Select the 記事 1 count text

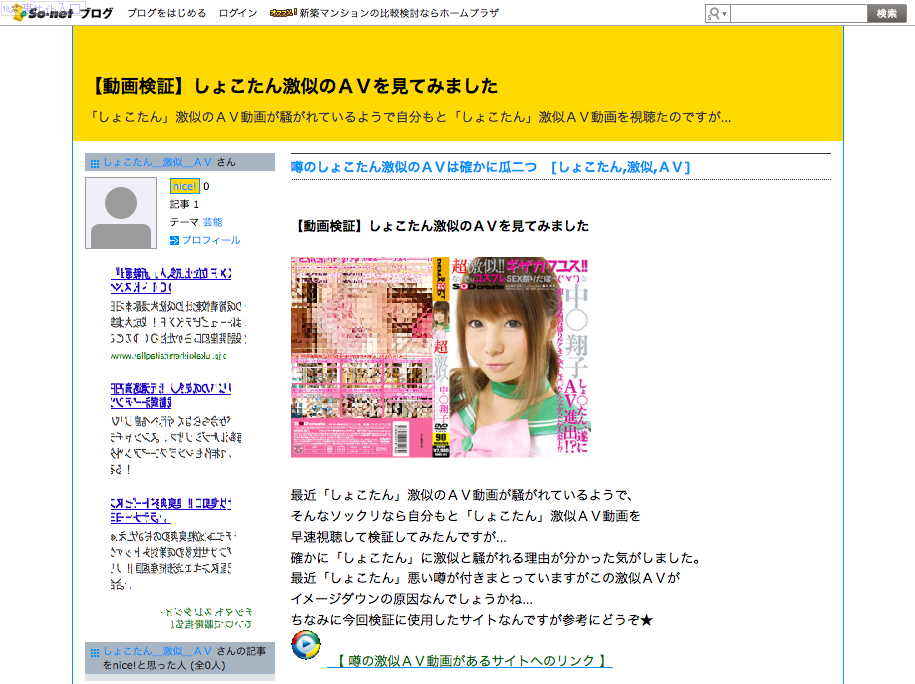(184, 204)
